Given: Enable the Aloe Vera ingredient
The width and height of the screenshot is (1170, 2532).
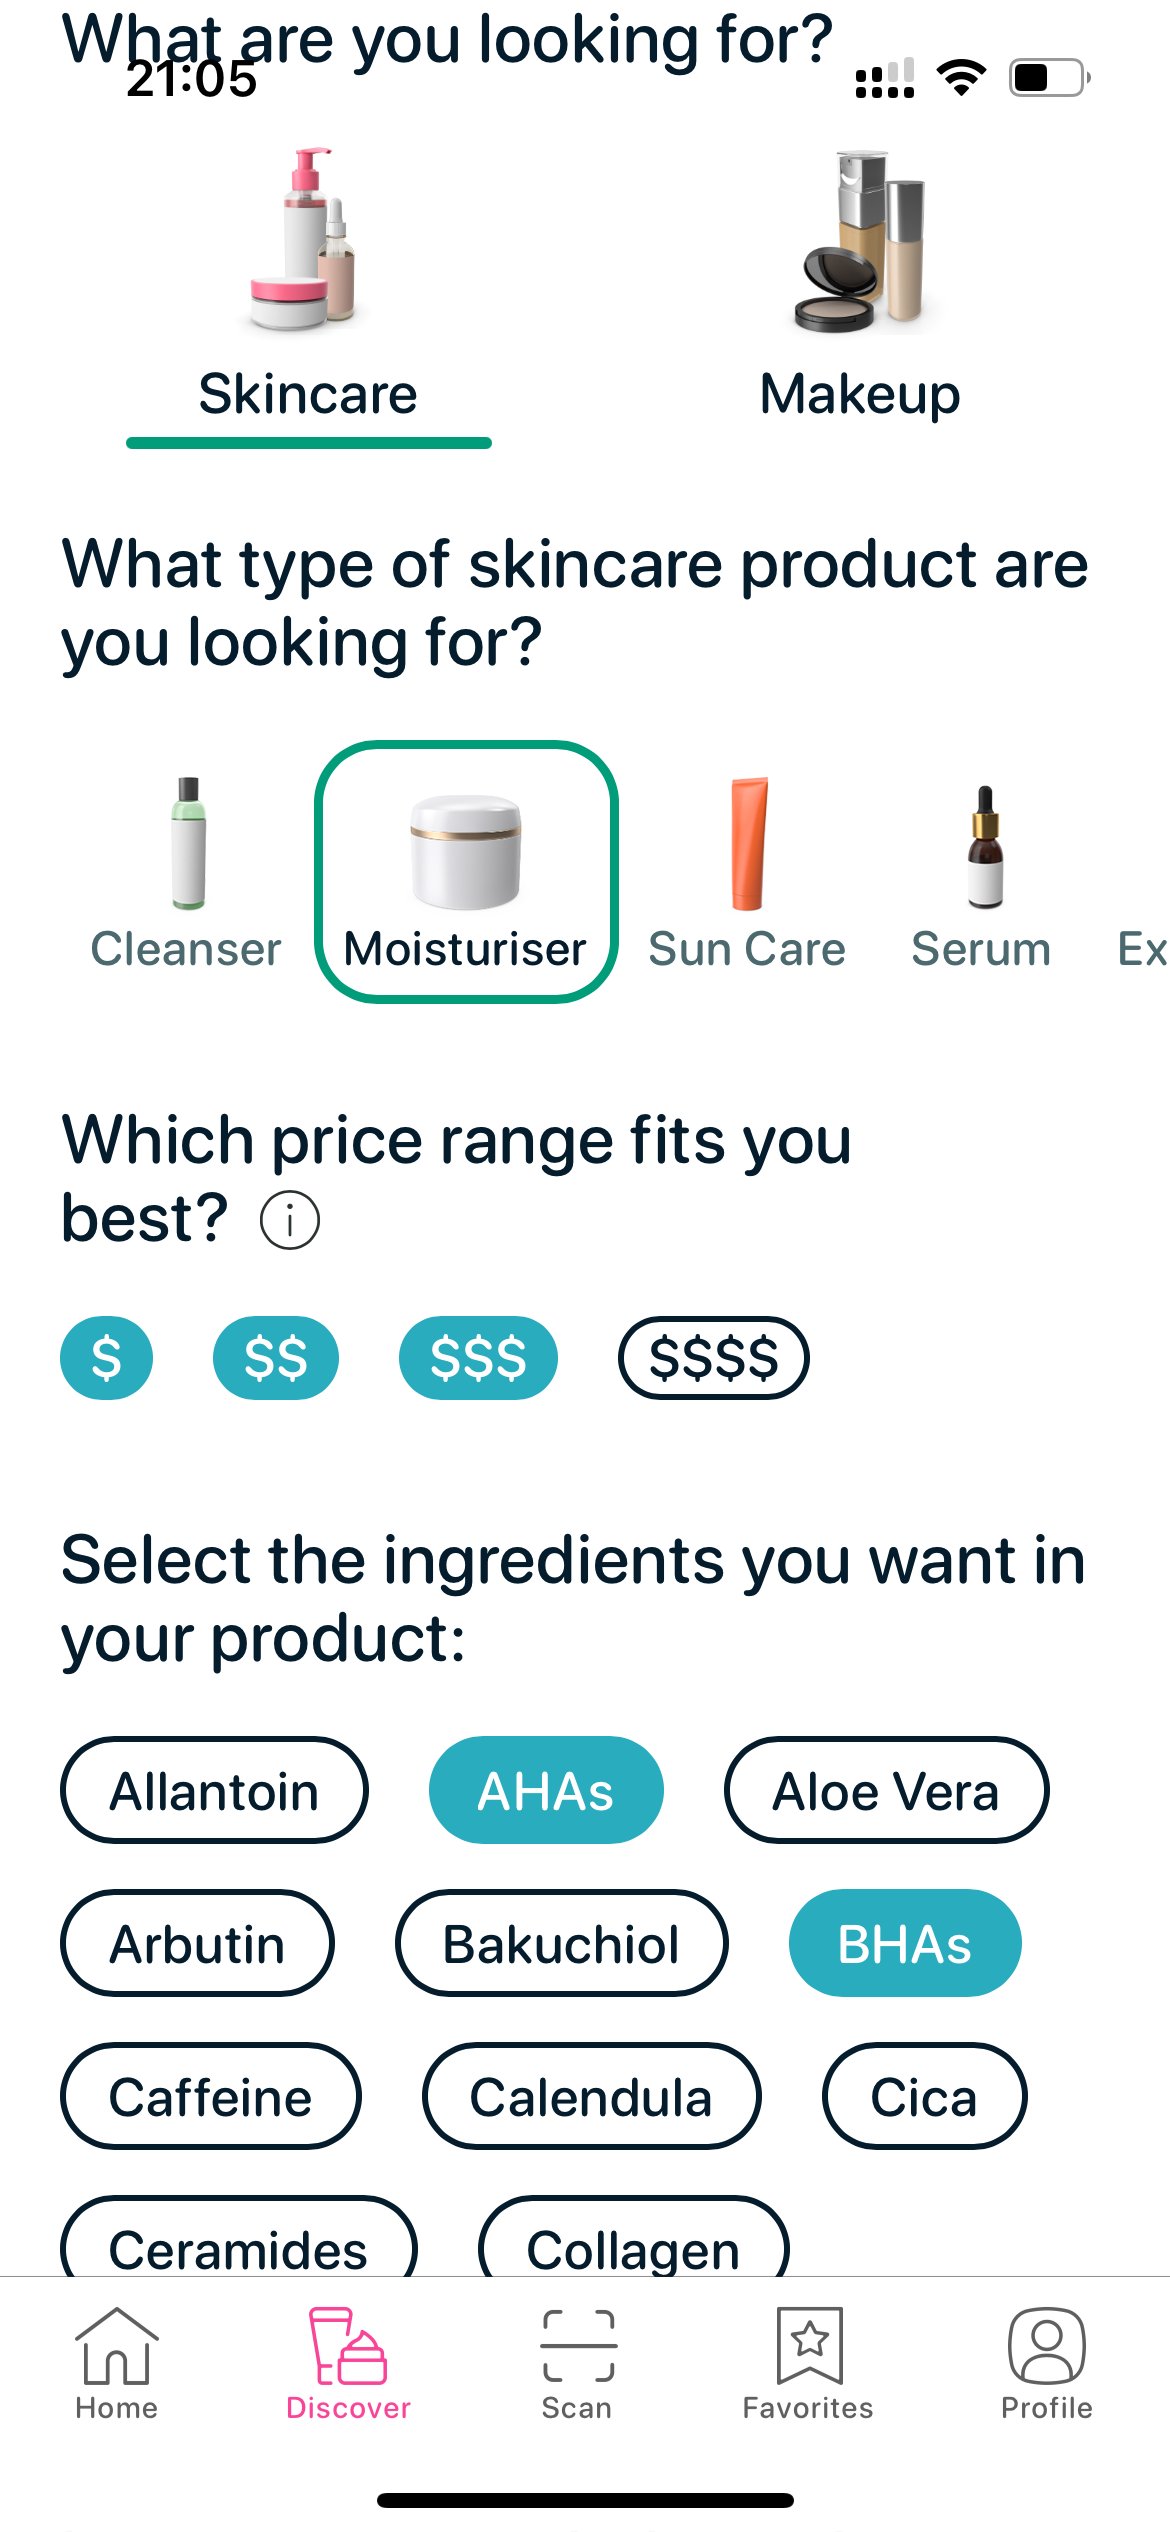Looking at the screenshot, I should pyautogui.click(x=885, y=1790).
